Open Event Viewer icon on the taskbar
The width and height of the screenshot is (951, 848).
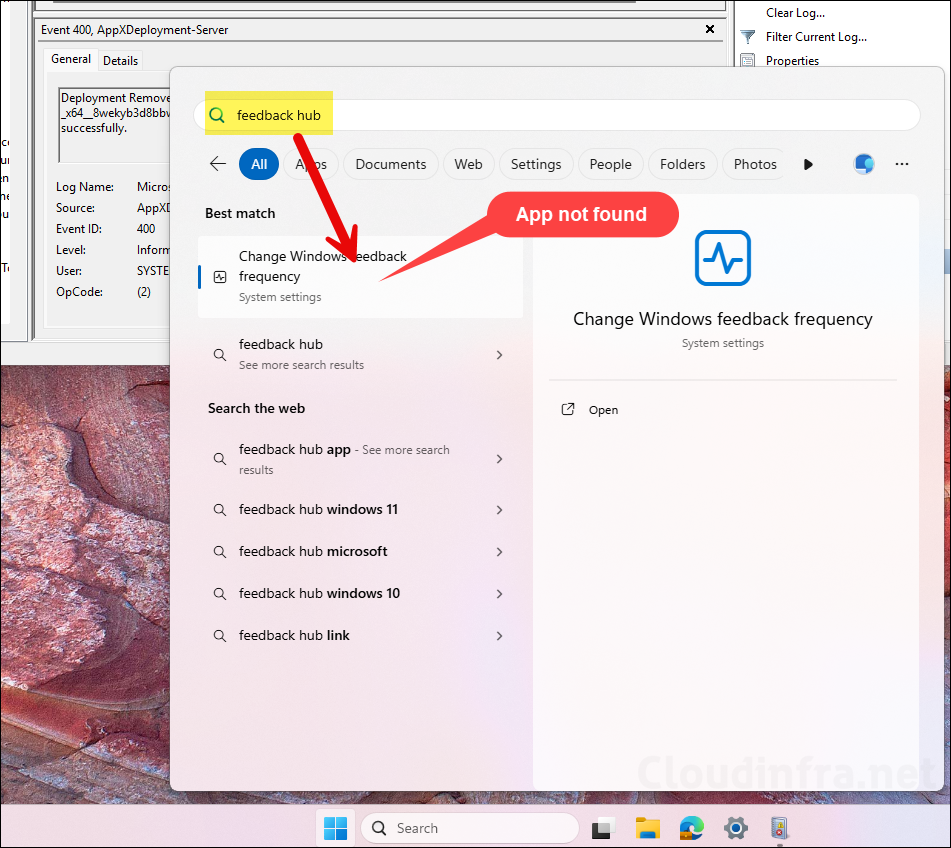click(779, 828)
